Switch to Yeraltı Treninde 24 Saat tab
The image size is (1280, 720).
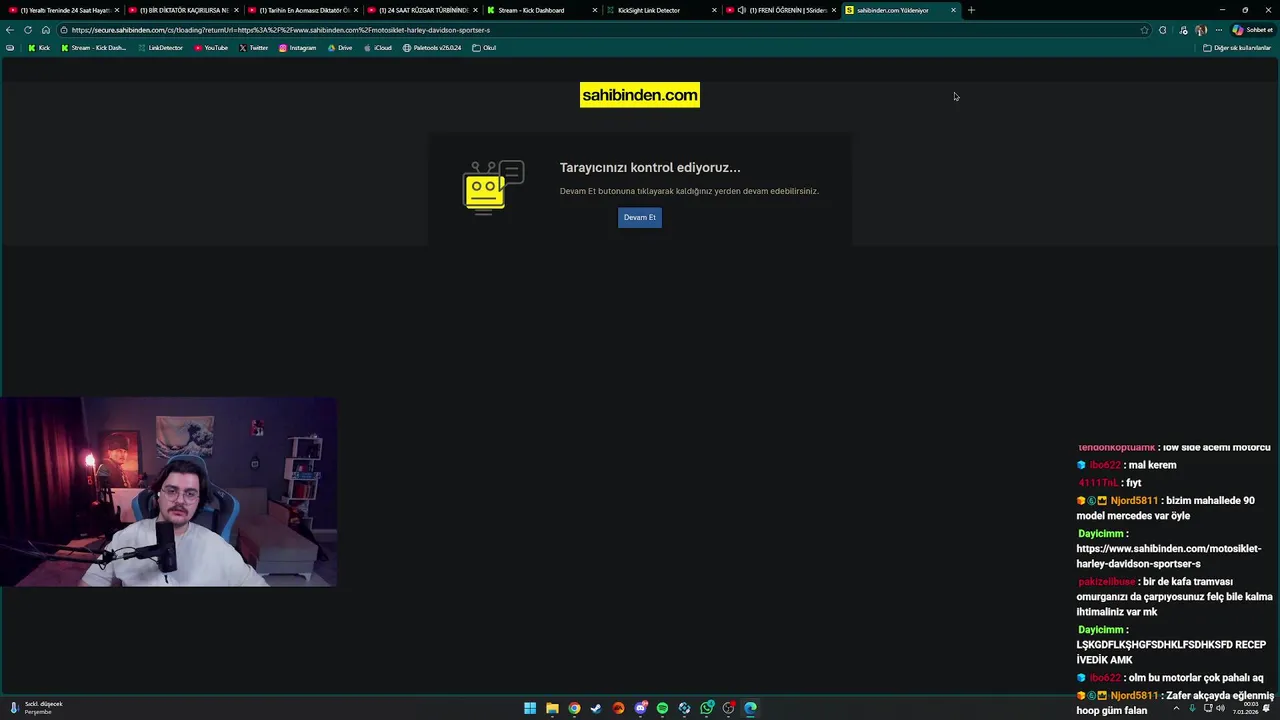pos(63,10)
